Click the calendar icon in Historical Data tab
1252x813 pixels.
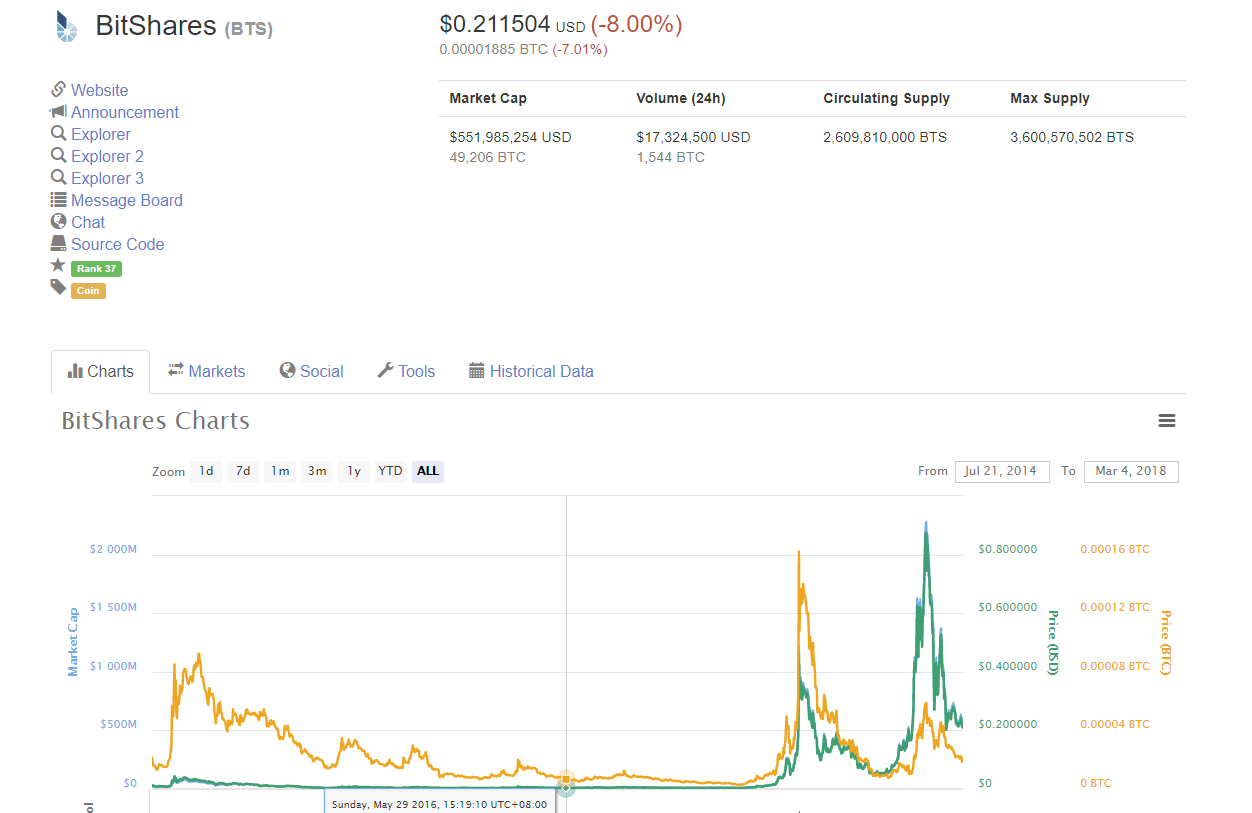476,370
